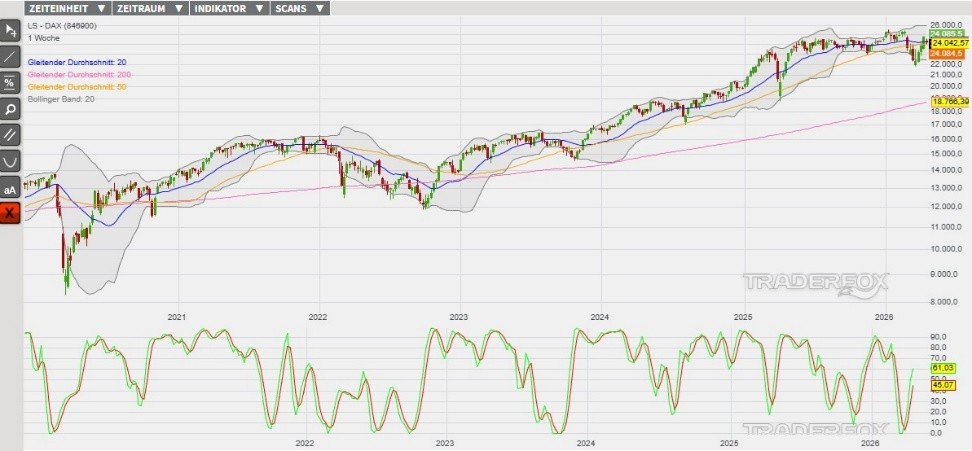Viewport: 972px width, 451px height.
Task: Click the yellow 24.042,57 price label
Action: [948, 44]
